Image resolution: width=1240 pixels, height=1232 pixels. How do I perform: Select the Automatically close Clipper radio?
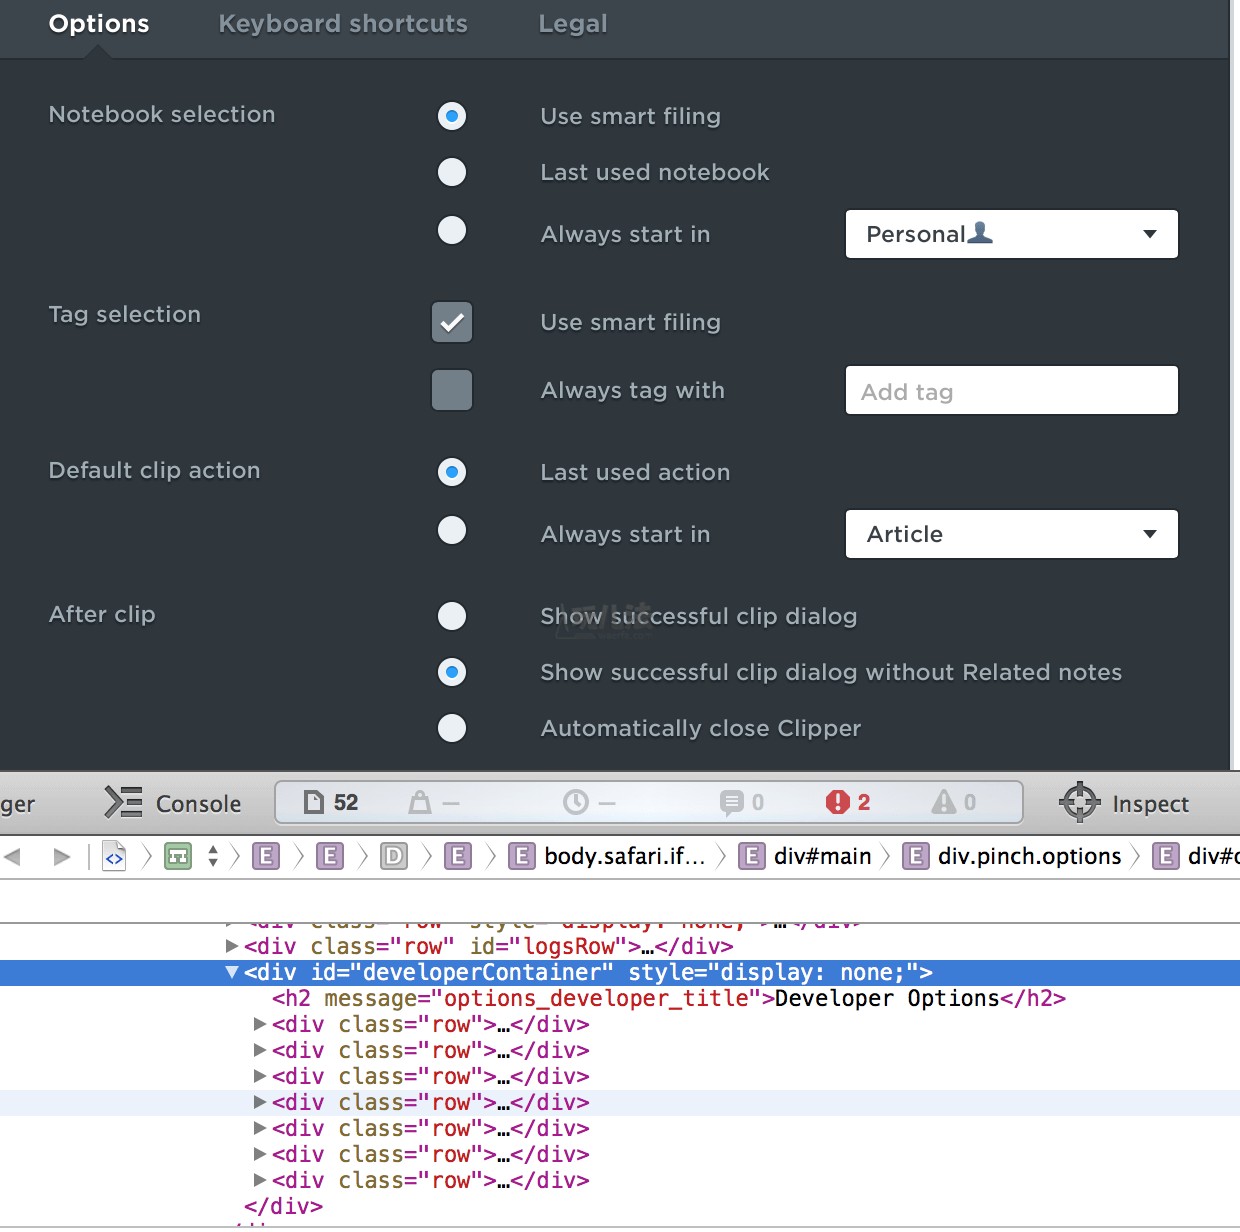point(452,728)
